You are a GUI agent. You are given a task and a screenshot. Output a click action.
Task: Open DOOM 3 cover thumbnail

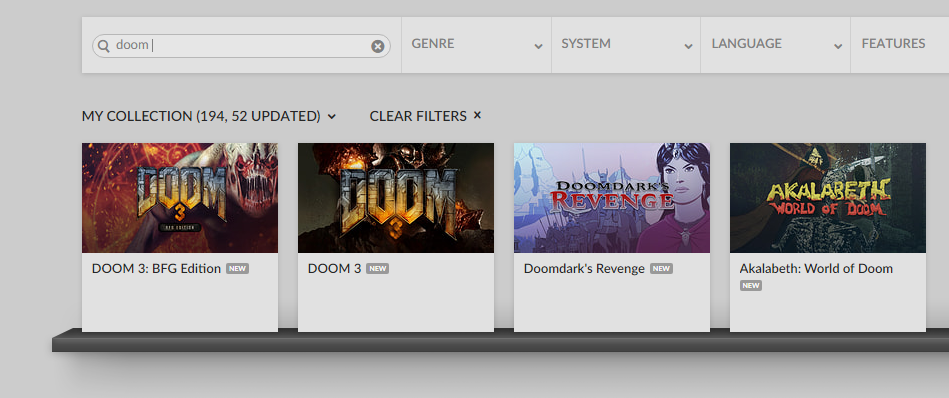pos(396,198)
